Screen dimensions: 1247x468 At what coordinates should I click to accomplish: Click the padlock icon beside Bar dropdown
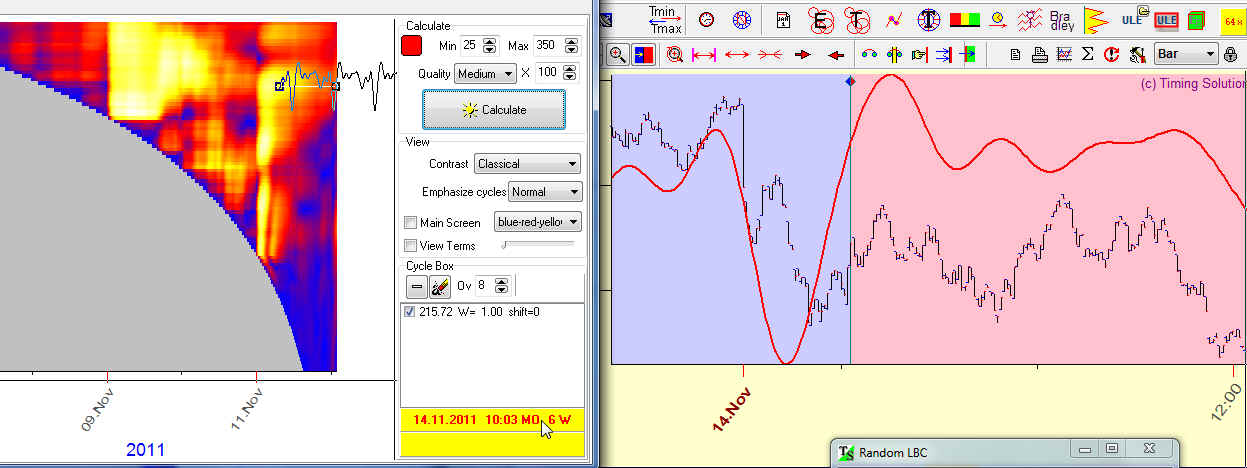click(1230, 55)
